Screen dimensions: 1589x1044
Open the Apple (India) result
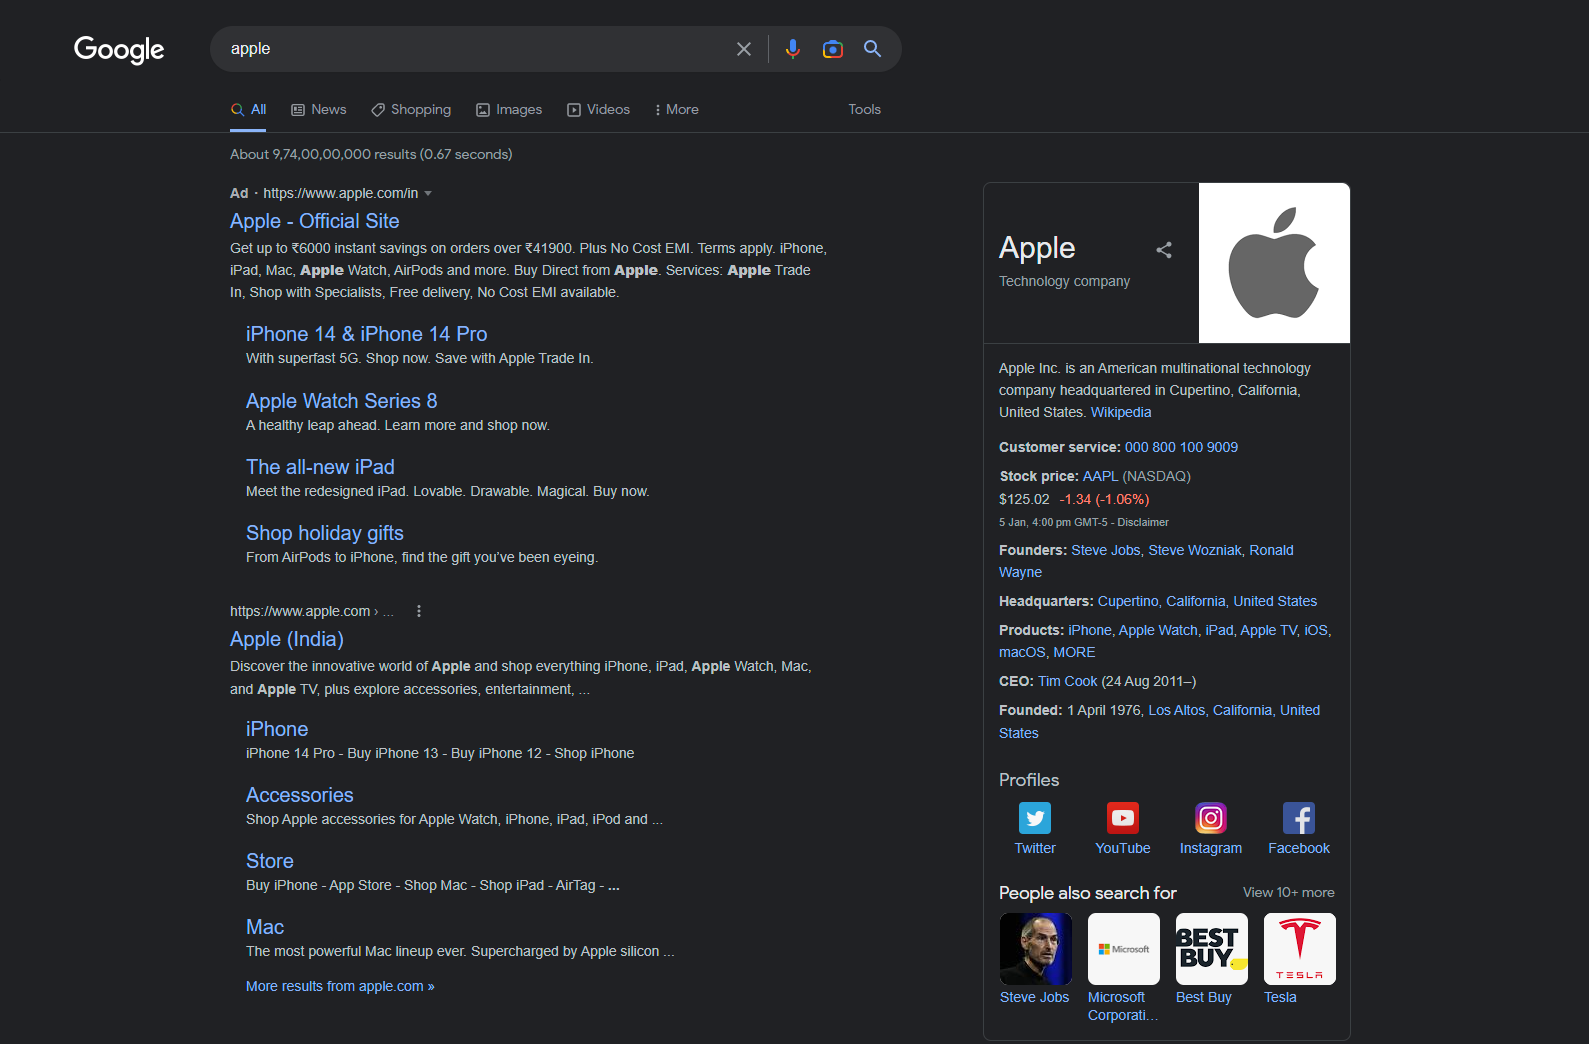click(x=287, y=639)
